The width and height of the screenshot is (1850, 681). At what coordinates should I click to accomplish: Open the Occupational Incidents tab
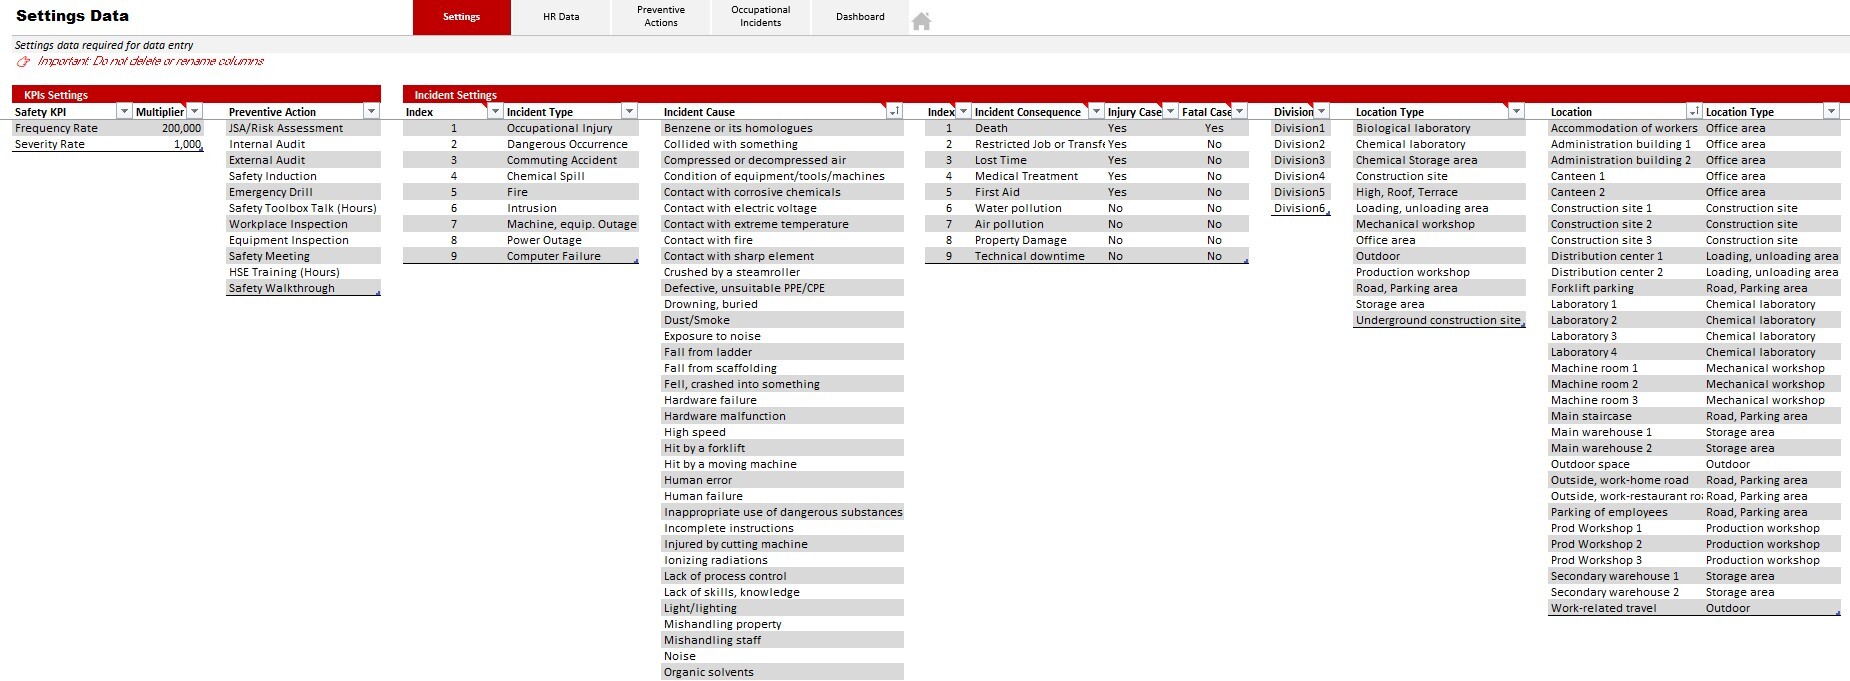760,17
